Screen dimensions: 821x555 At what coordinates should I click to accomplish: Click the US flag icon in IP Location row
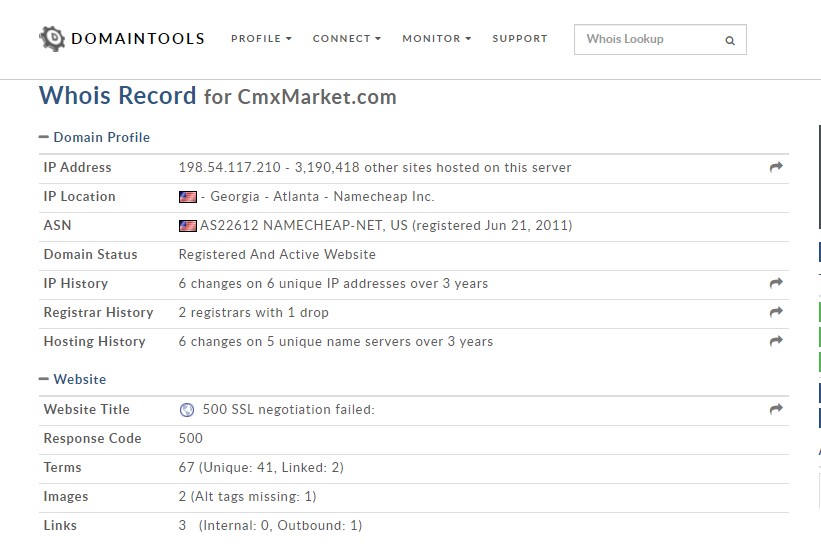tap(187, 197)
